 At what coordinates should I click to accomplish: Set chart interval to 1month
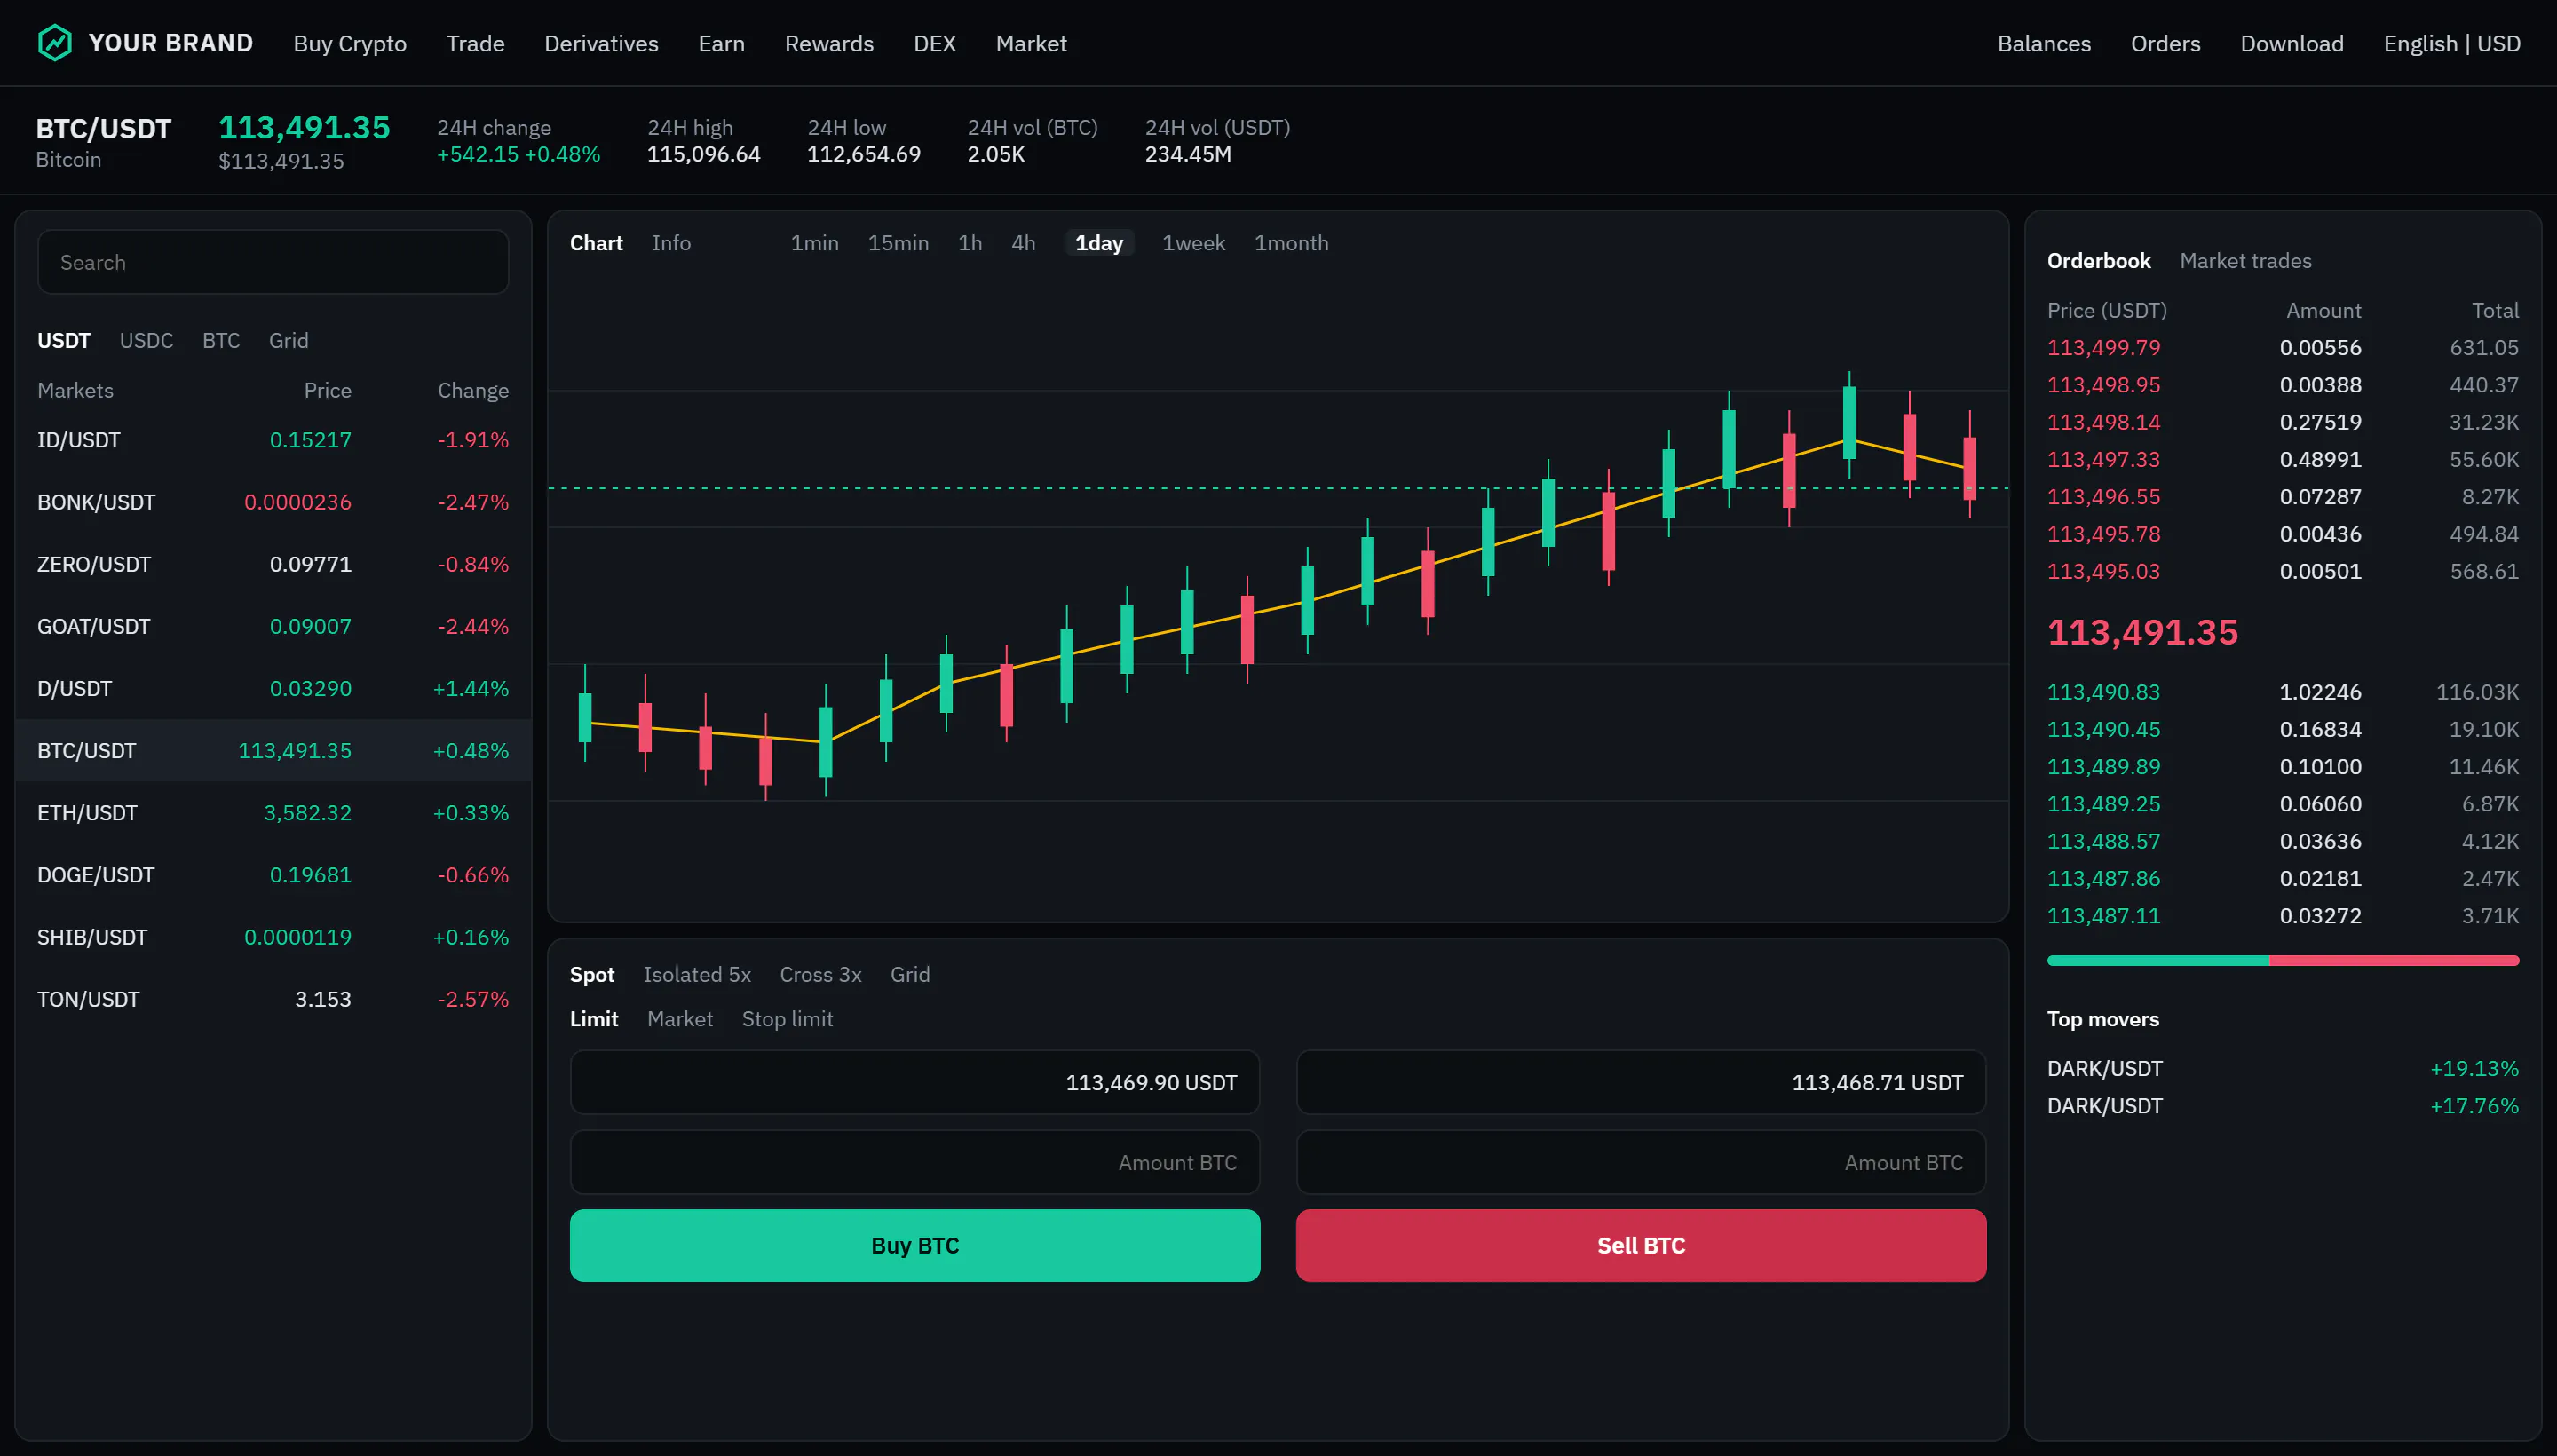[x=1291, y=243]
